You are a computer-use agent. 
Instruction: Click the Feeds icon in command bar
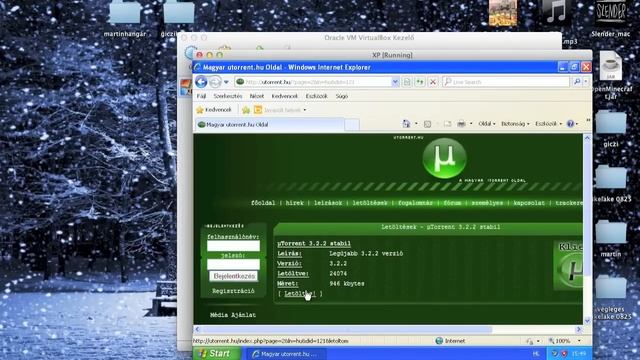click(x=427, y=124)
